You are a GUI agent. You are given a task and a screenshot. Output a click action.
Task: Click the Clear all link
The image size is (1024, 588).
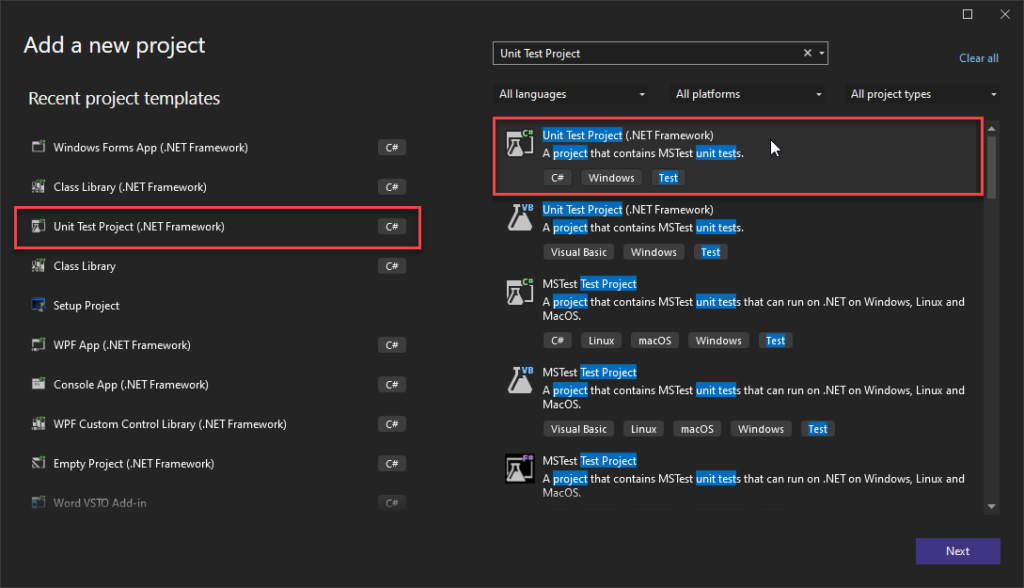pos(978,58)
